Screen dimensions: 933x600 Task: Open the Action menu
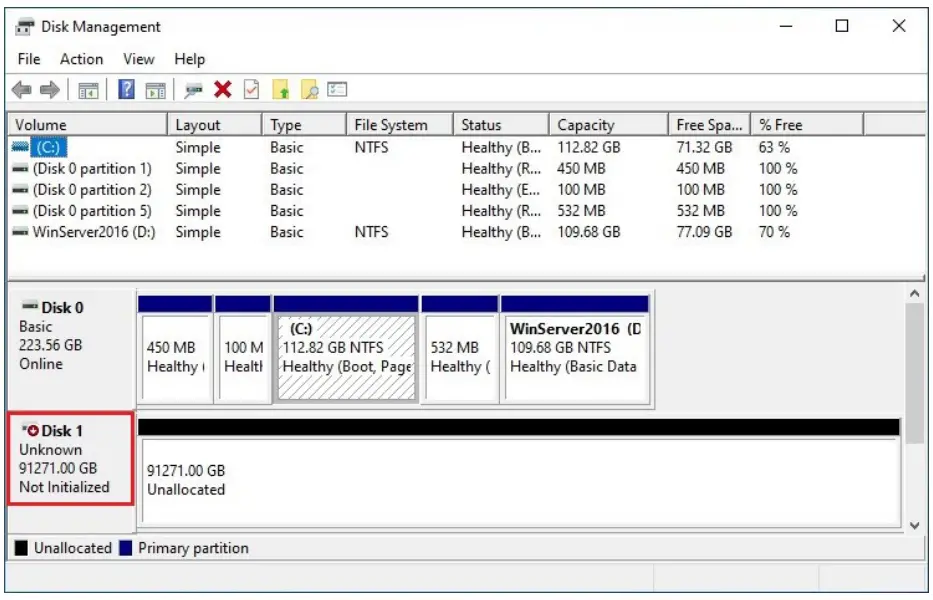tap(80, 59)
